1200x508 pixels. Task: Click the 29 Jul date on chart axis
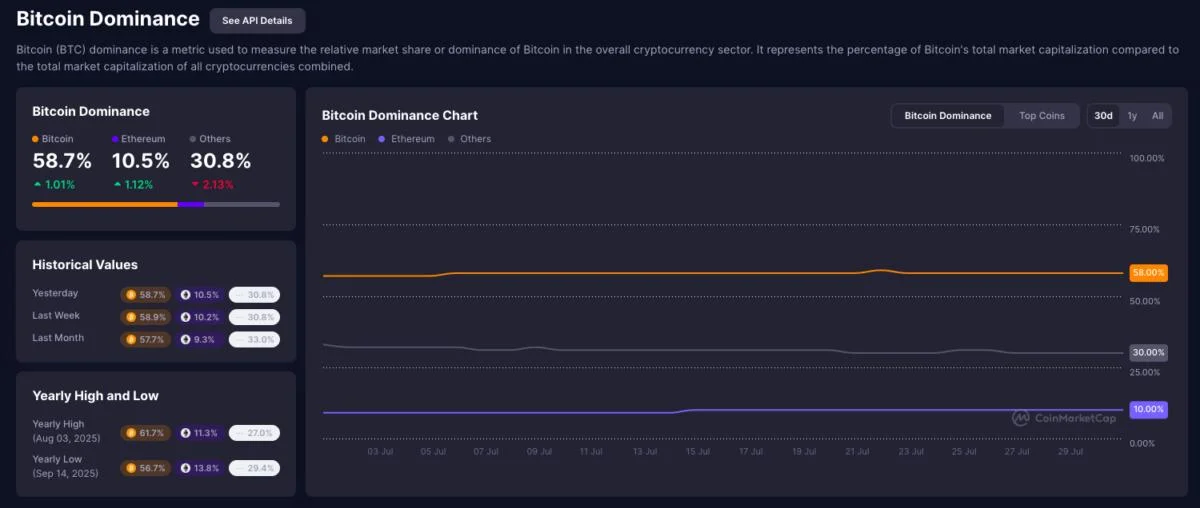click(x=1070, y=451)
